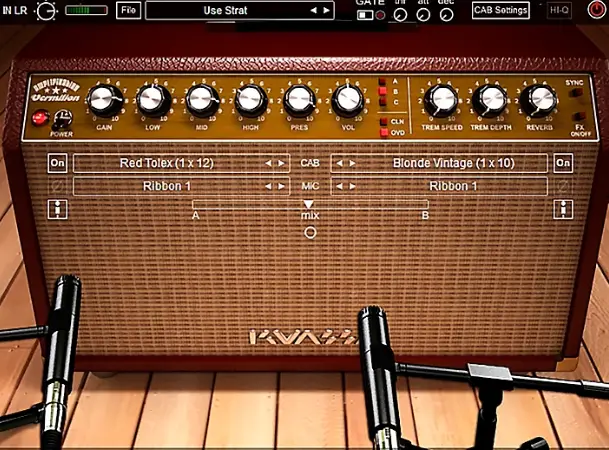Select previous cabinet for Blonde Vintage slot
The height and width of the screenshot is (450, 609).
340,163
